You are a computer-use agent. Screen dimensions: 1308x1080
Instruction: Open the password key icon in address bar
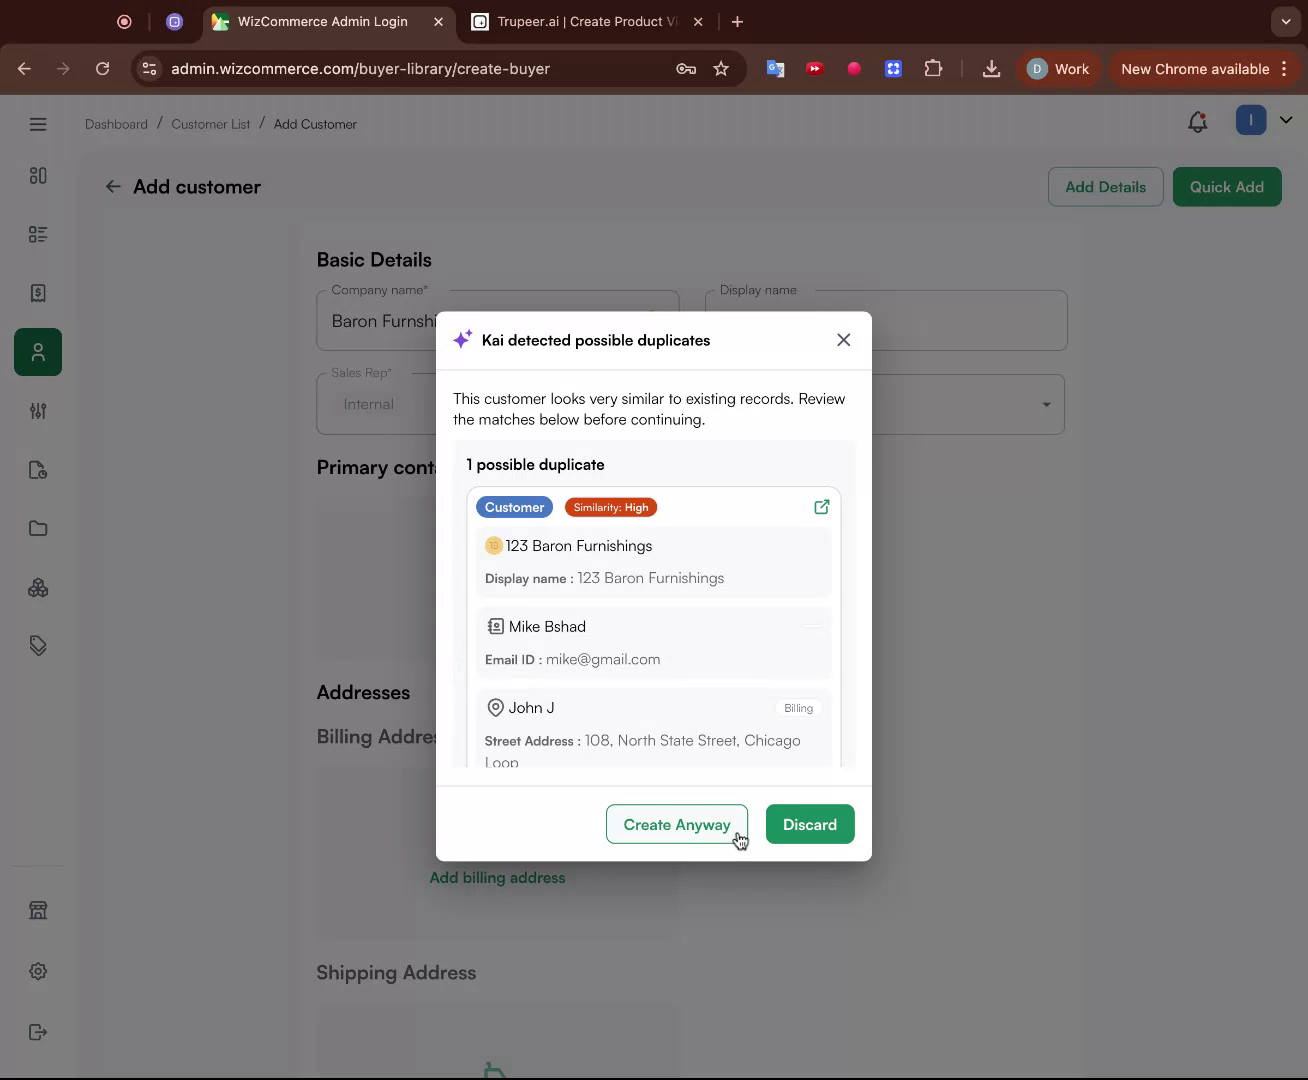point(686,69)
